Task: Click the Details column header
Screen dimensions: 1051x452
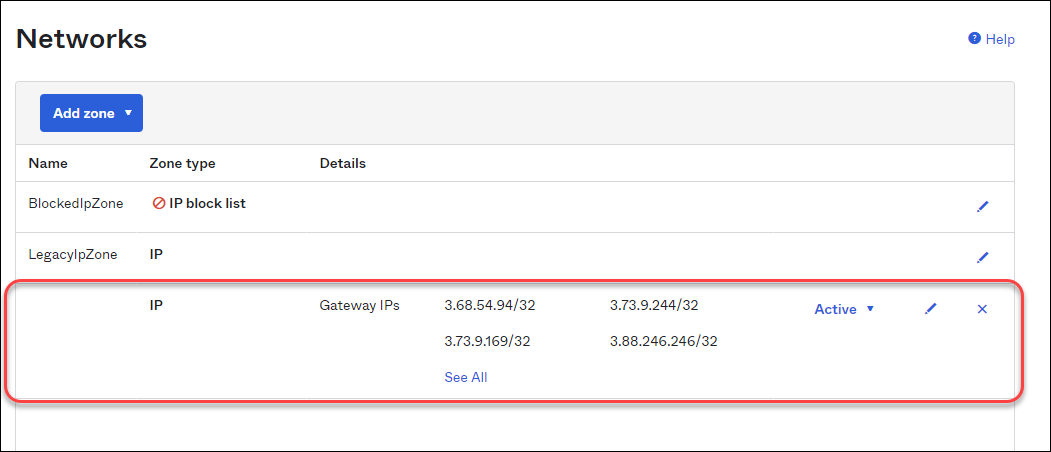Action: pos(343,163)
